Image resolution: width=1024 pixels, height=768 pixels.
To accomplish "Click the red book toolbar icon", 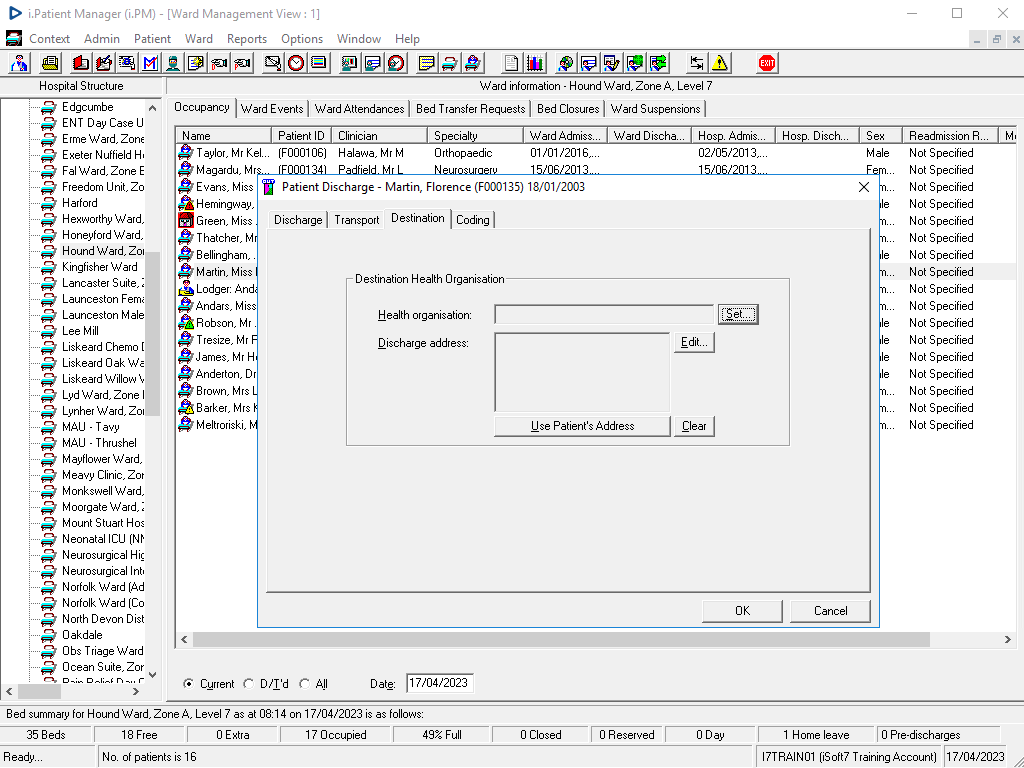I will [x=81, y=63].
